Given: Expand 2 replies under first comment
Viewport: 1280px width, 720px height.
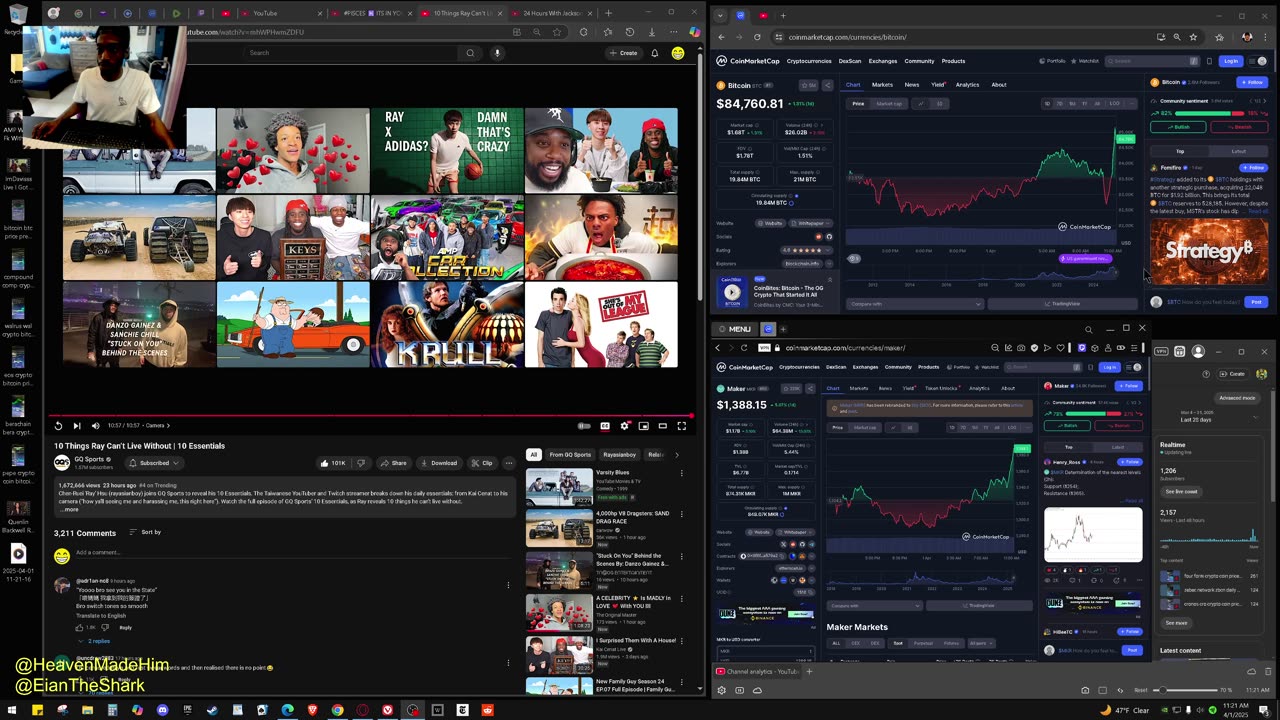Looking at the screenshot, I should pos(94,641).
